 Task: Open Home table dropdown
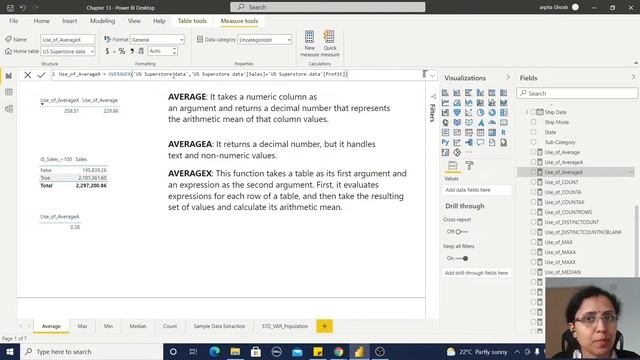coord(68,51)
